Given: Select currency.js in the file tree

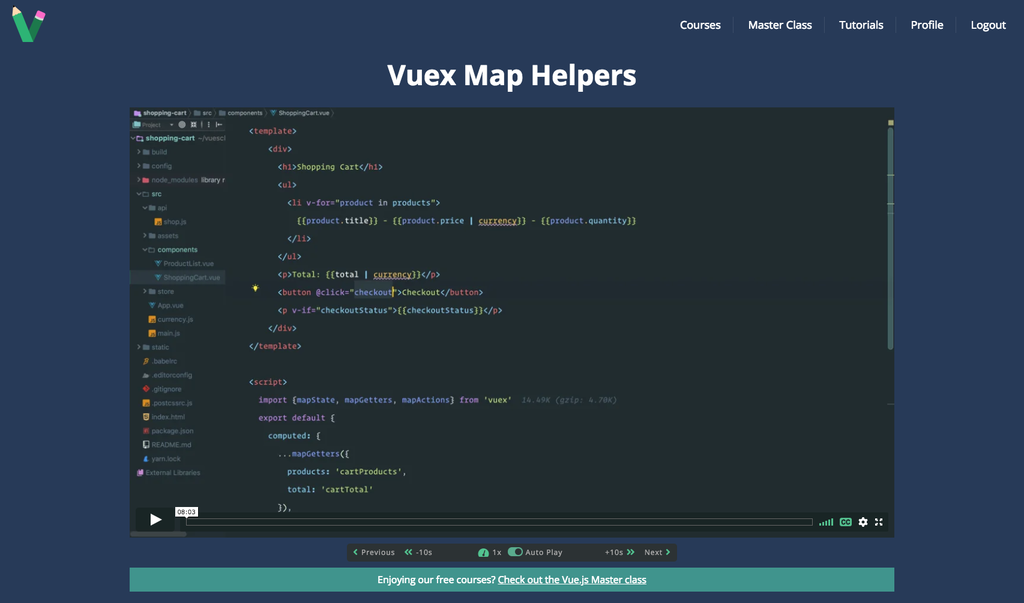Looking at the screenshot, I should [x=170, y=319].
